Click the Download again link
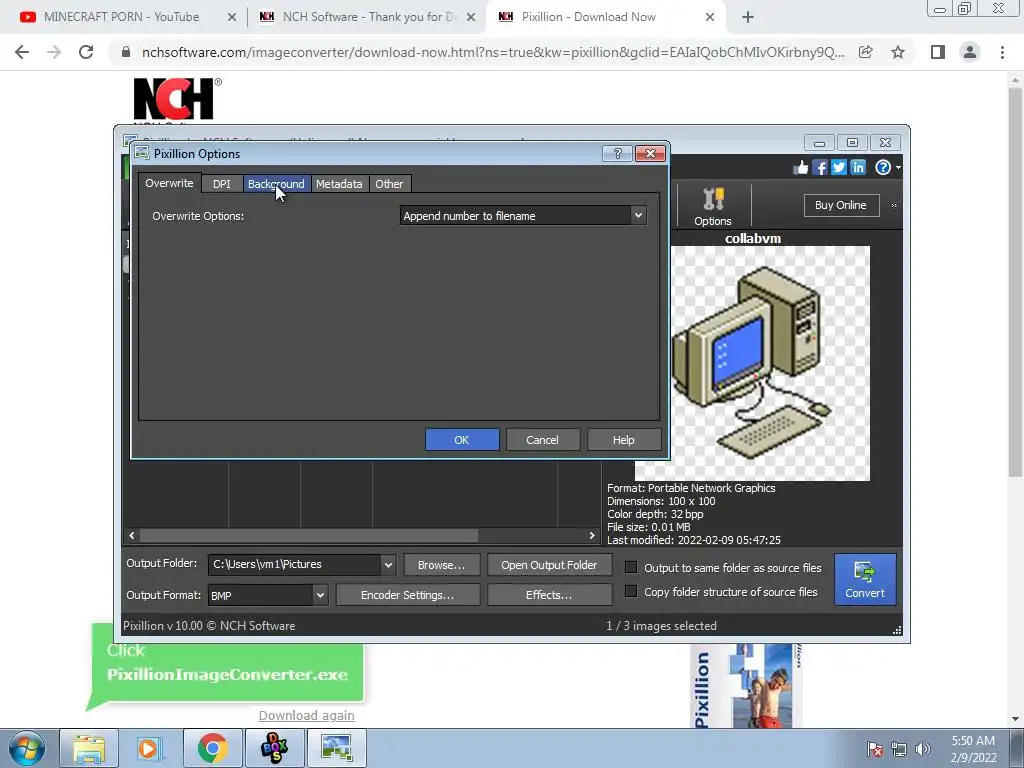Screen dimensions: 1024x768 tap(306, 715)
